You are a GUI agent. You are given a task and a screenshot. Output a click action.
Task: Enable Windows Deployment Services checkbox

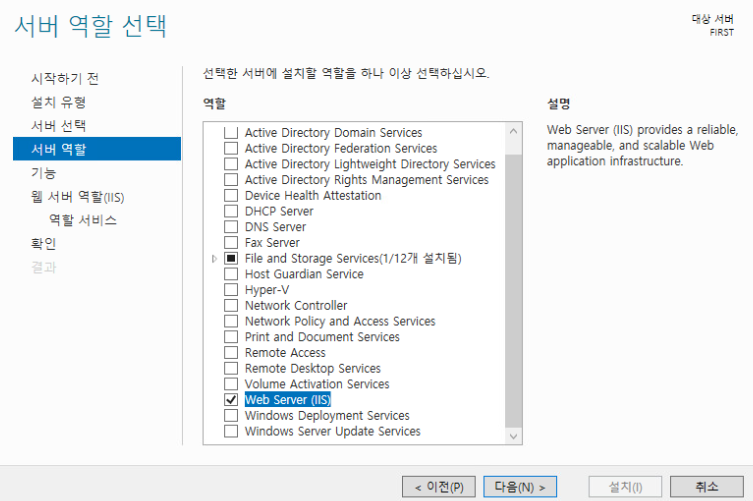[x=231, y=415]
